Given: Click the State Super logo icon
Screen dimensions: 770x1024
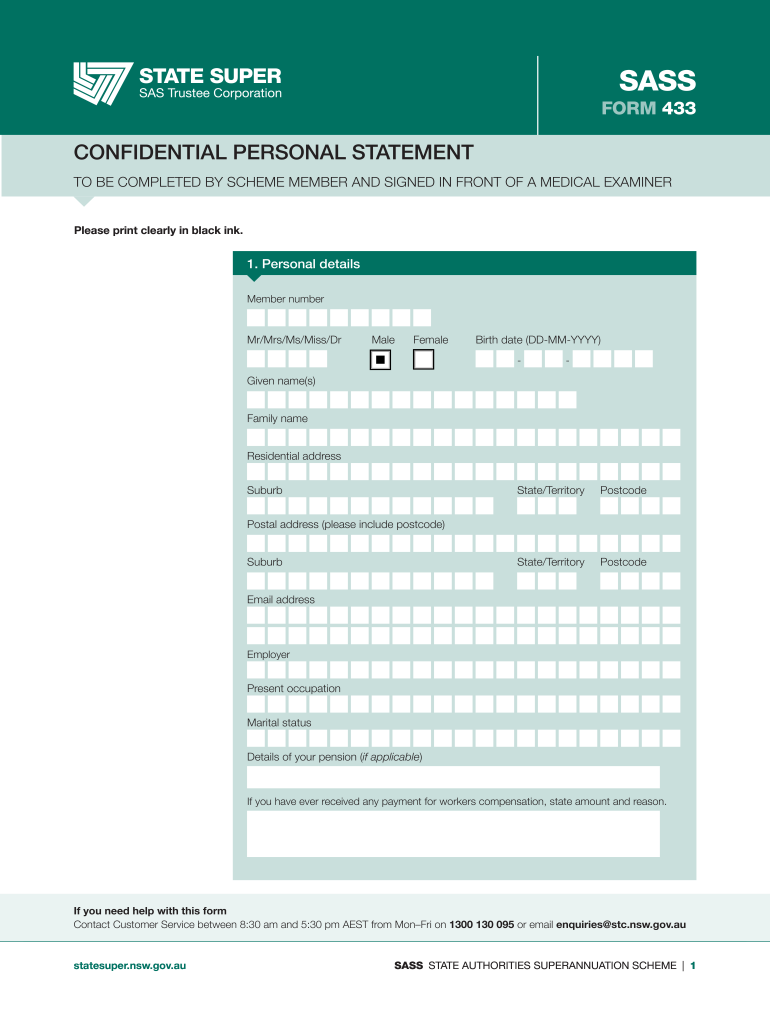Looking at the screenshot, I should tap(102, 84).
